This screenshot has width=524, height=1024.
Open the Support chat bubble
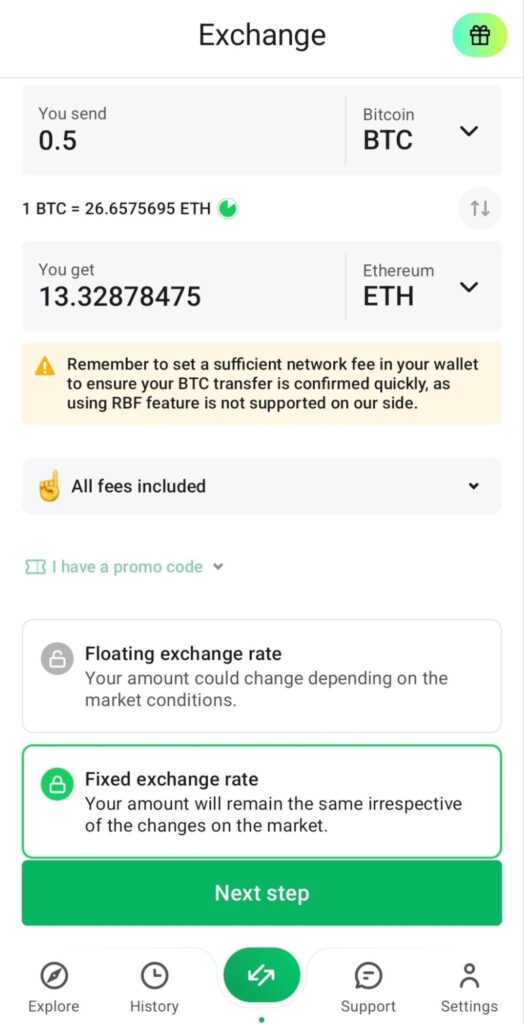[x=368, y=987]
